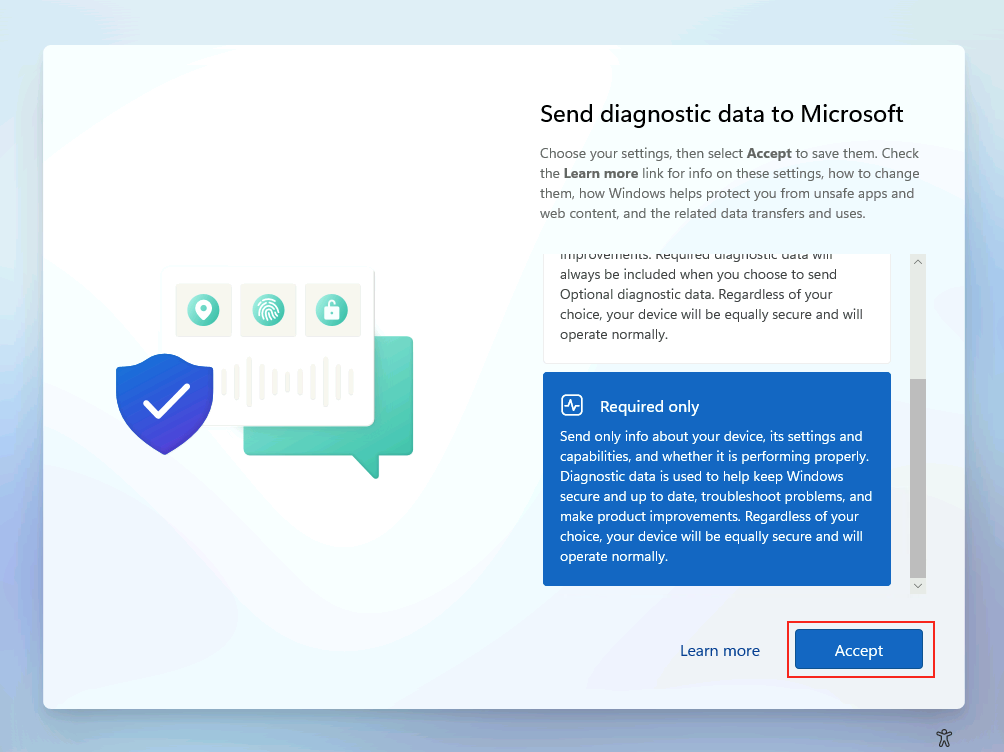Click the scrollbar down arrow
Viewport: 1004px width, 752px height.
[918, 585]
